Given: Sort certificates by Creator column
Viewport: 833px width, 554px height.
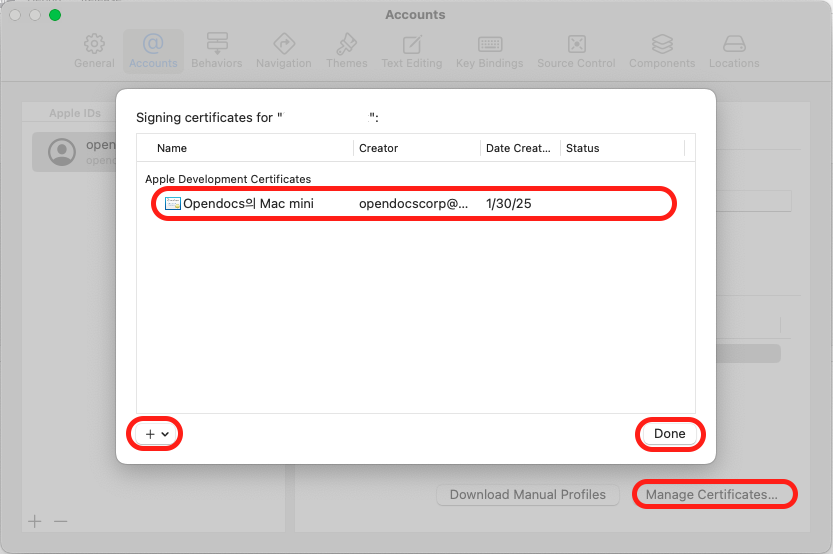Looking at the screenshot, I should pyautogui.click(x=378, y=148).
